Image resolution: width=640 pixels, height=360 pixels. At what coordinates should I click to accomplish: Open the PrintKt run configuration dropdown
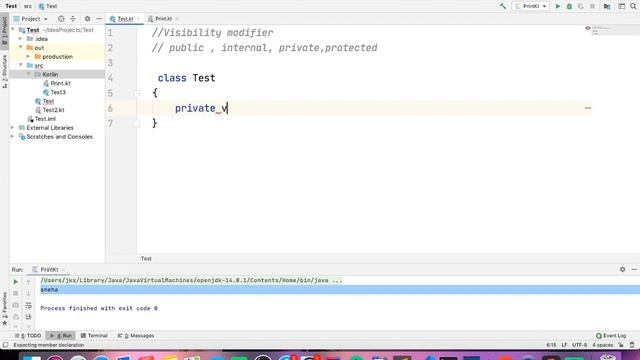click(531, 6)
